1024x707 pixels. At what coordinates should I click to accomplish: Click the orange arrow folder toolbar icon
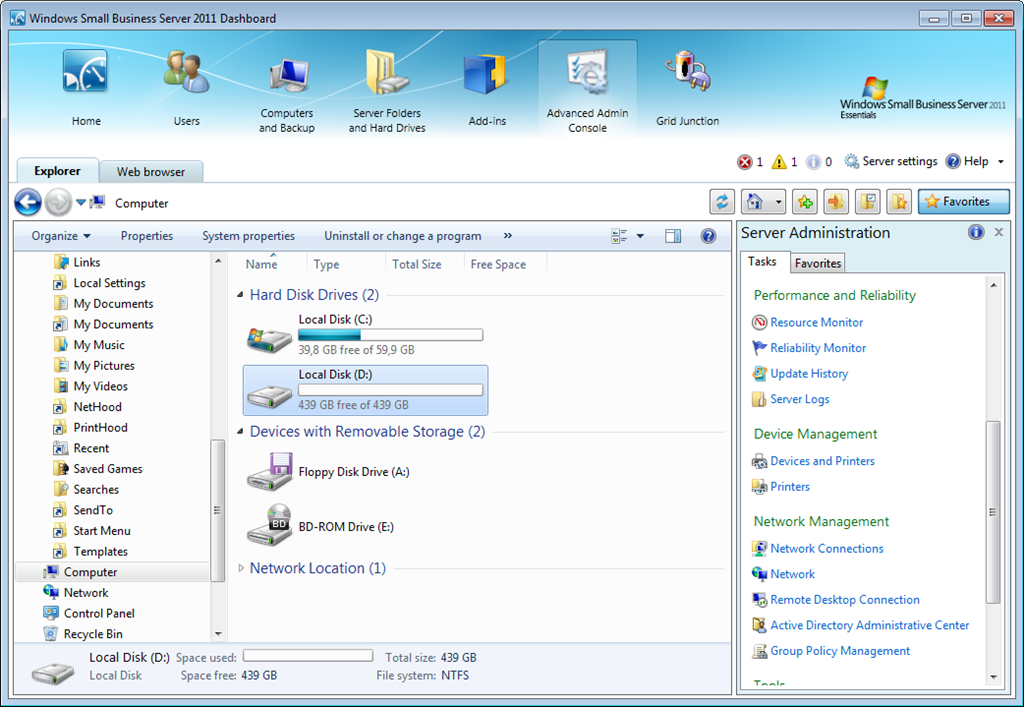pos(836,202)
